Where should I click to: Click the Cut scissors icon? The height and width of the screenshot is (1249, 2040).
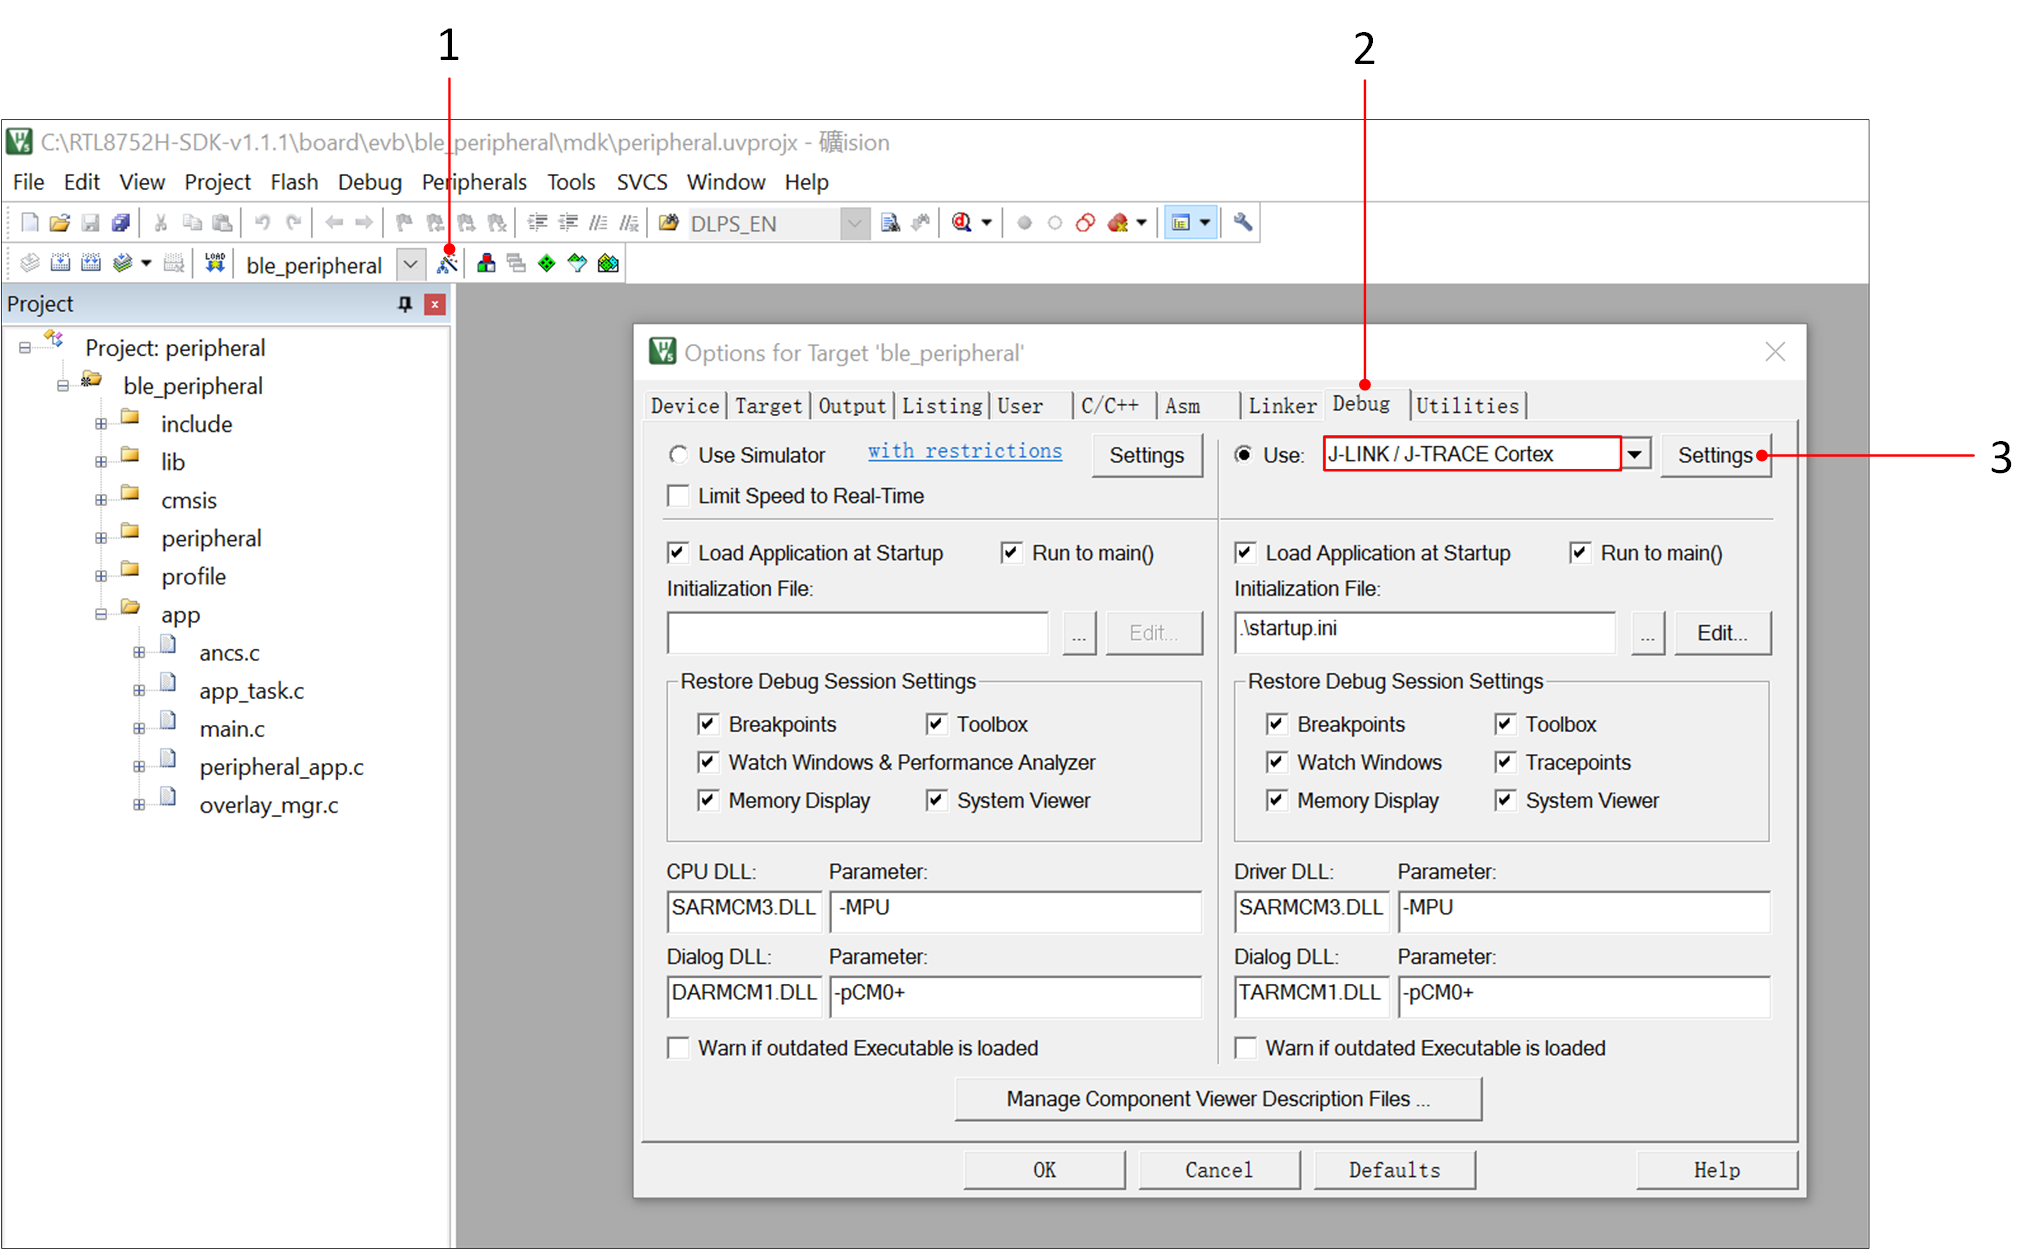[160, 223]
